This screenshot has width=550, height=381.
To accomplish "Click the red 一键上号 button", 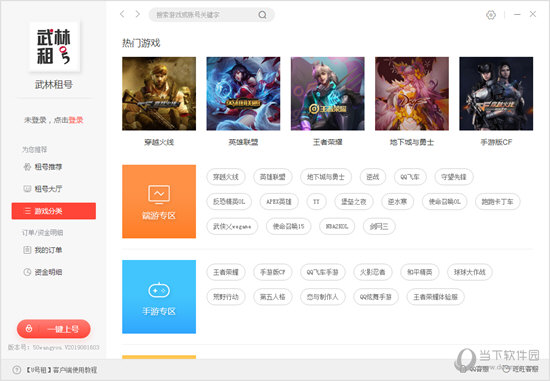I will [54, 329].
